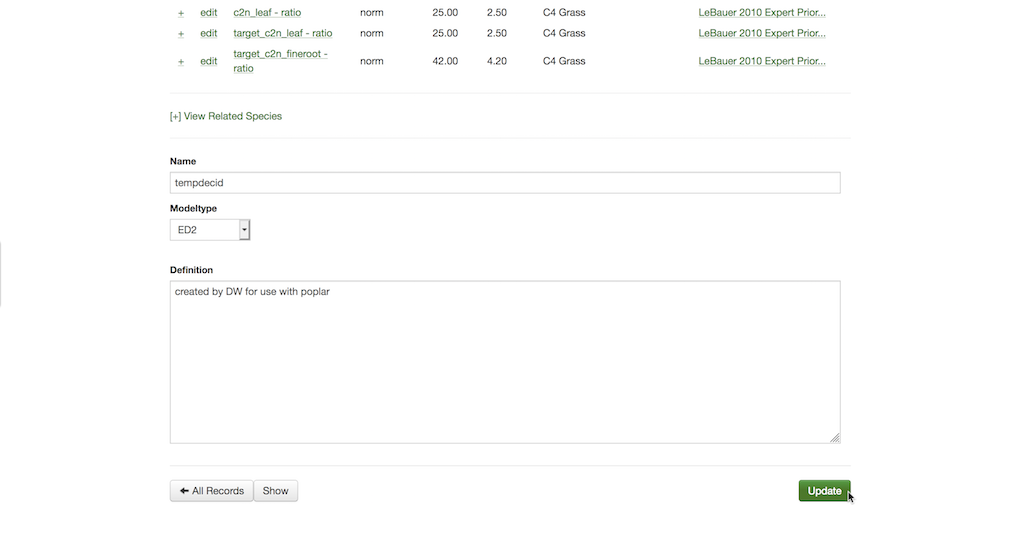This screenshot has width=1024, height=552.
Task: Open LeBauer 2010 citation in c2n_leaf row
Action: pos(762,13)
